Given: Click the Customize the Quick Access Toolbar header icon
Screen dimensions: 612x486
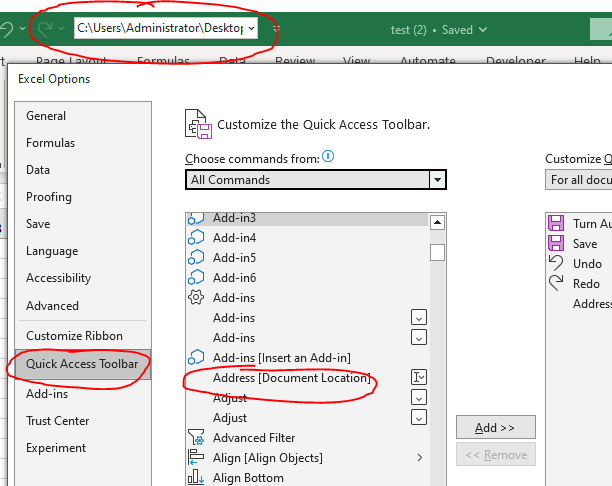Looking at the screenshot, I should coord(198,124).
